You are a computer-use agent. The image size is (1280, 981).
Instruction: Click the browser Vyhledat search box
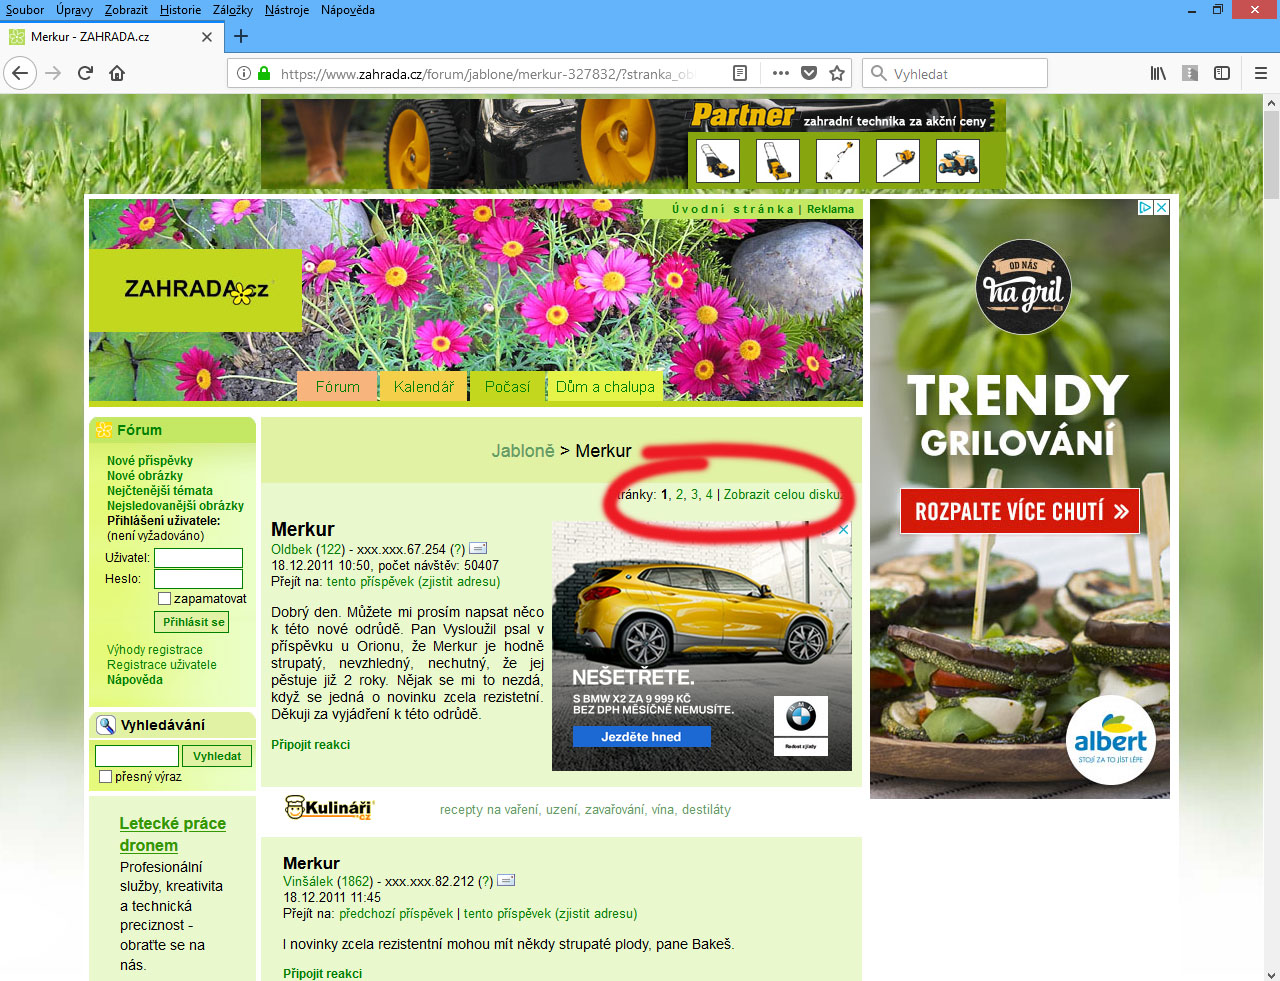pos(955,73)
